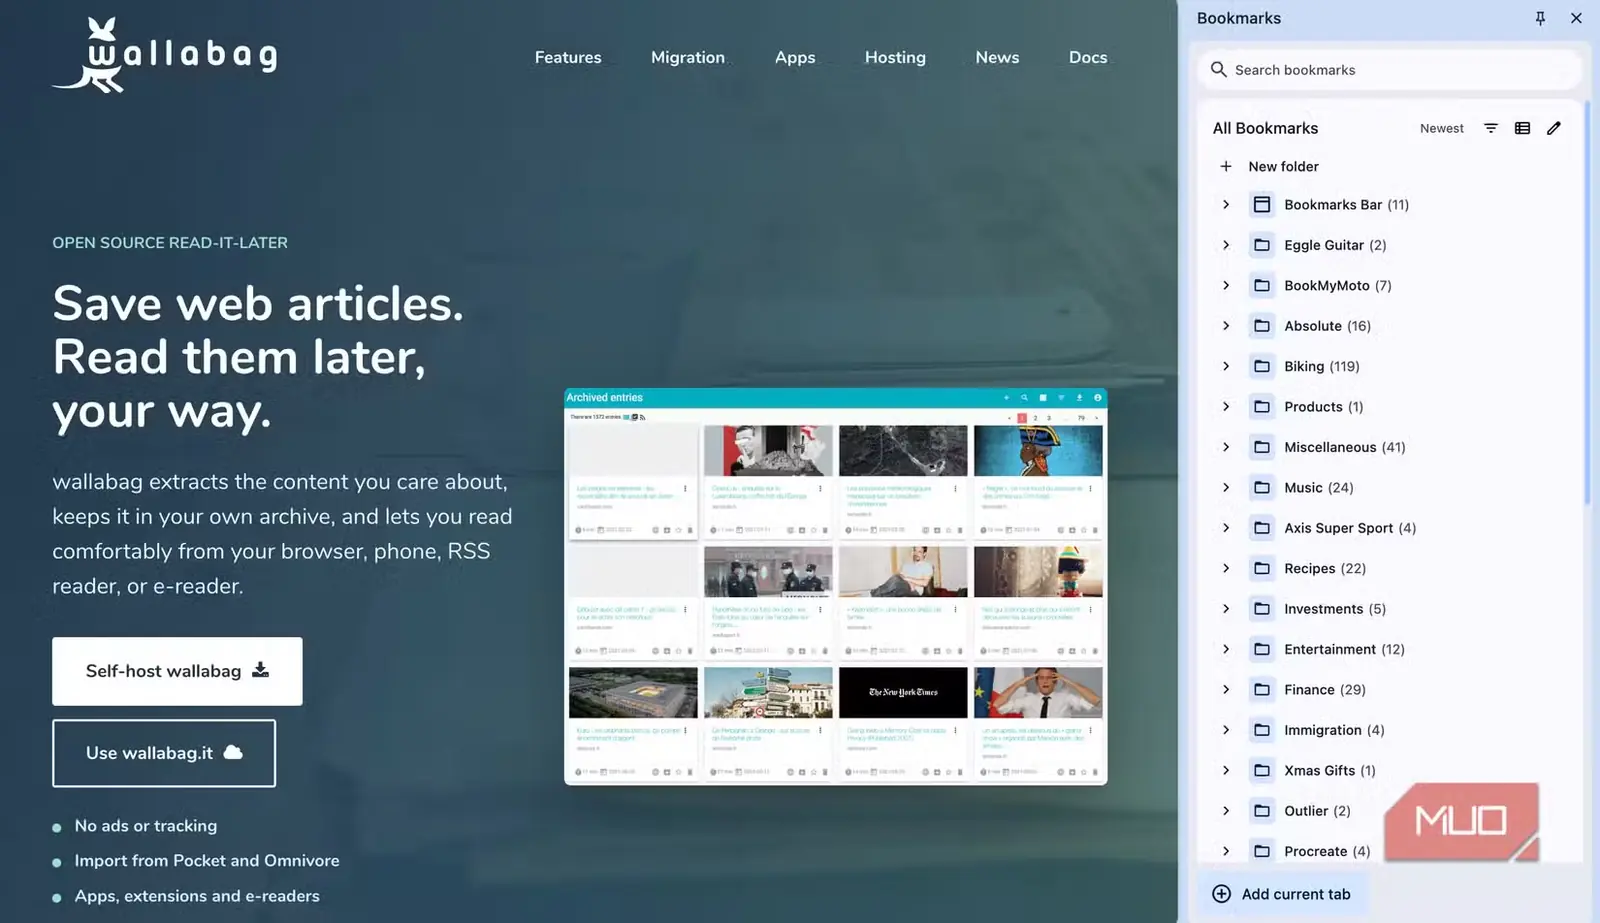This screenshot has width=1600, height=923.
Task: Open the Features nav menu item
Action: point(568,57)
